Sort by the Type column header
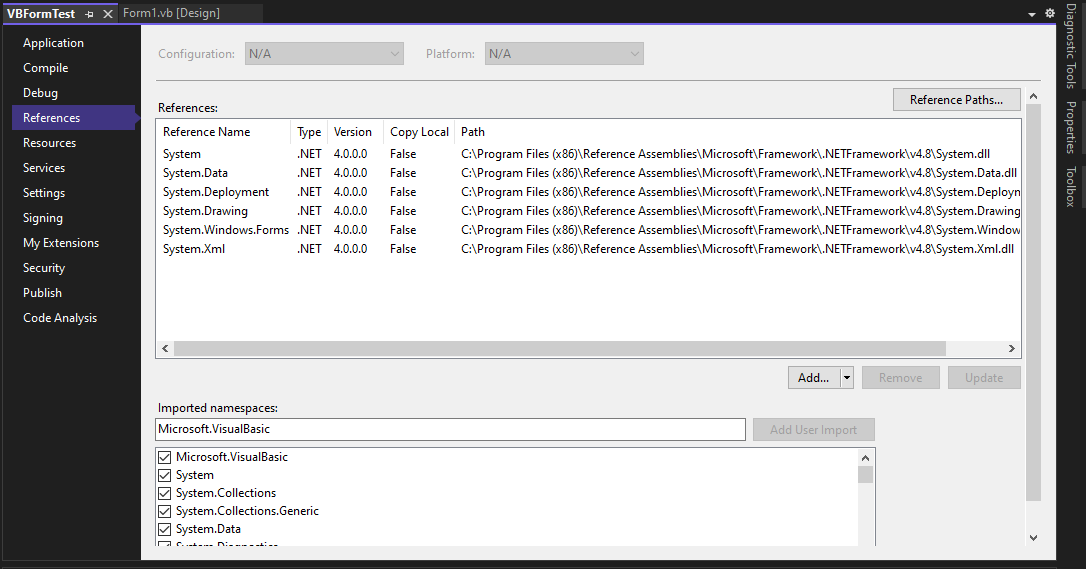The width and height of the screenshot is (1086, 569). point(309,132)
